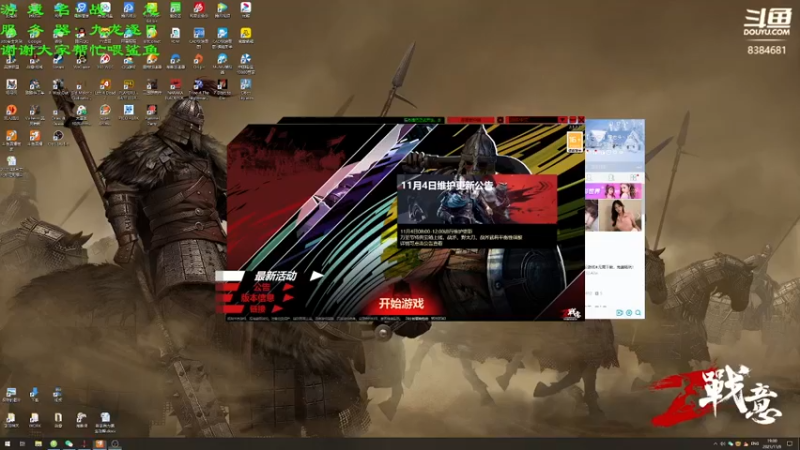
Task: Expand the launcher title bar dropdown arrow
Action: (x=563, y=119)
